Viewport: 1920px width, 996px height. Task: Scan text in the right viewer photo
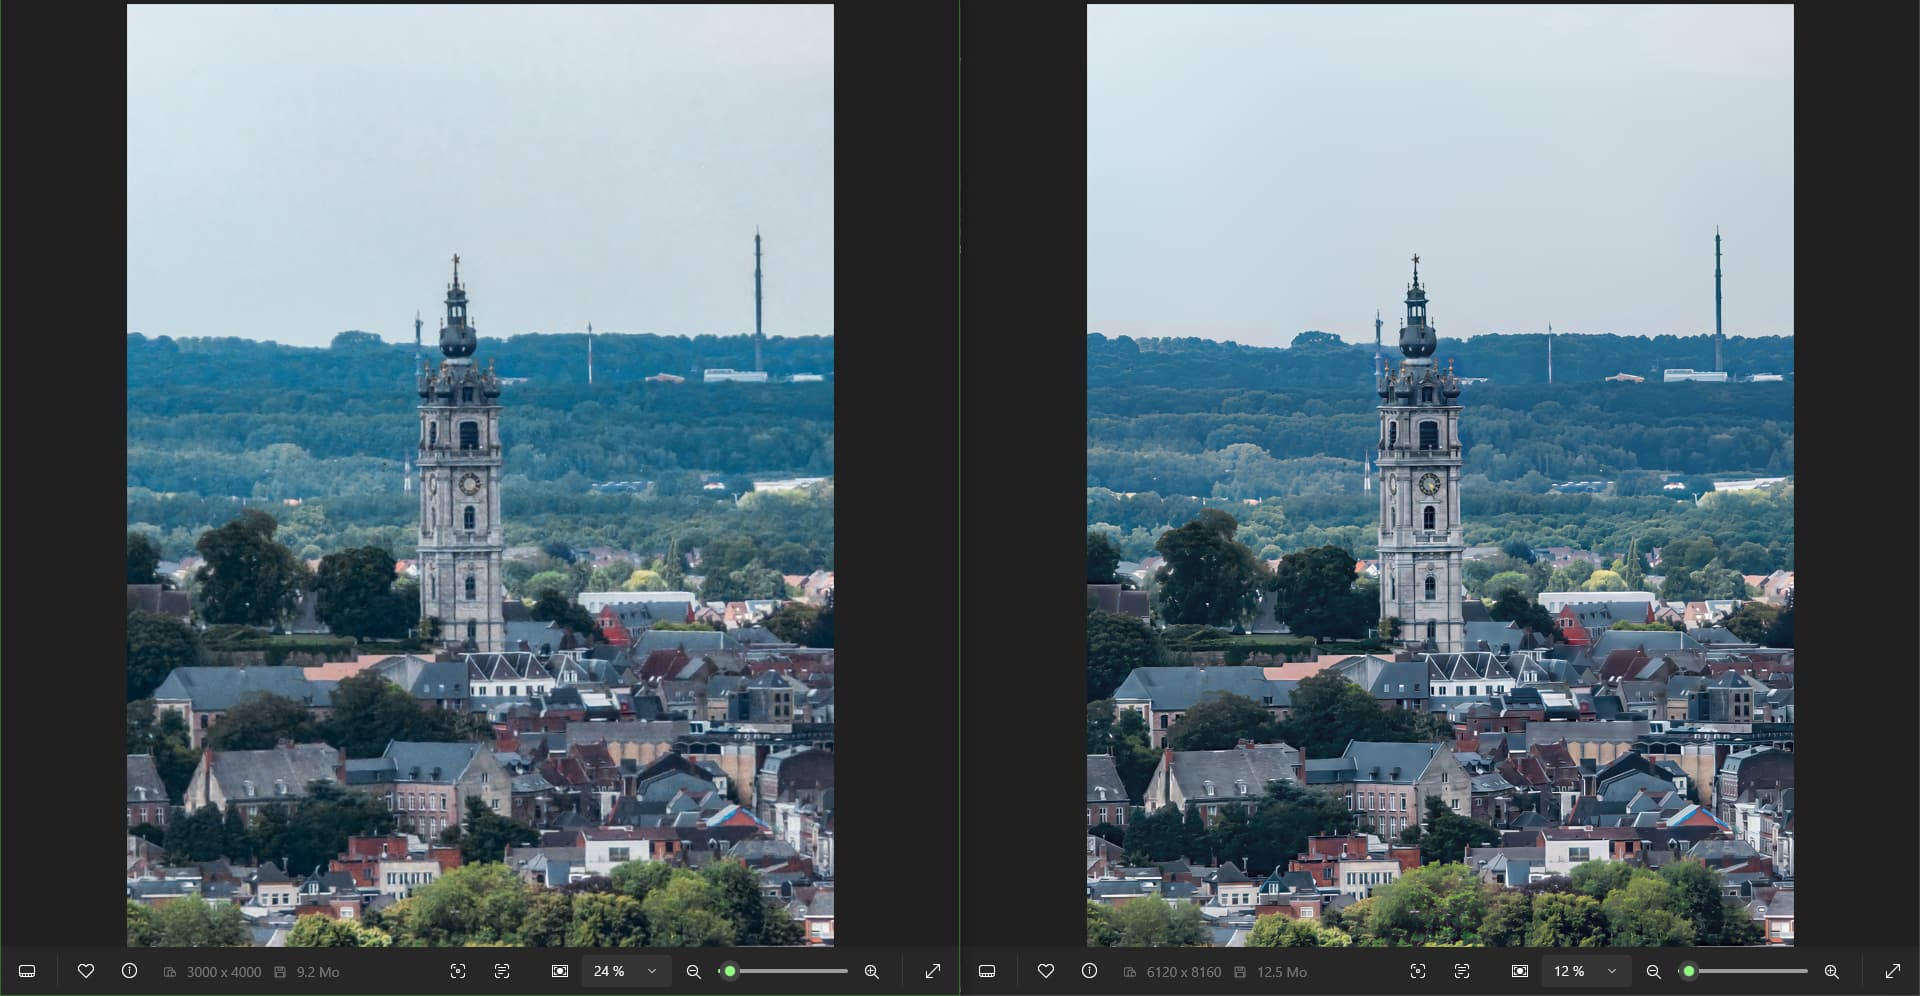1462,971
